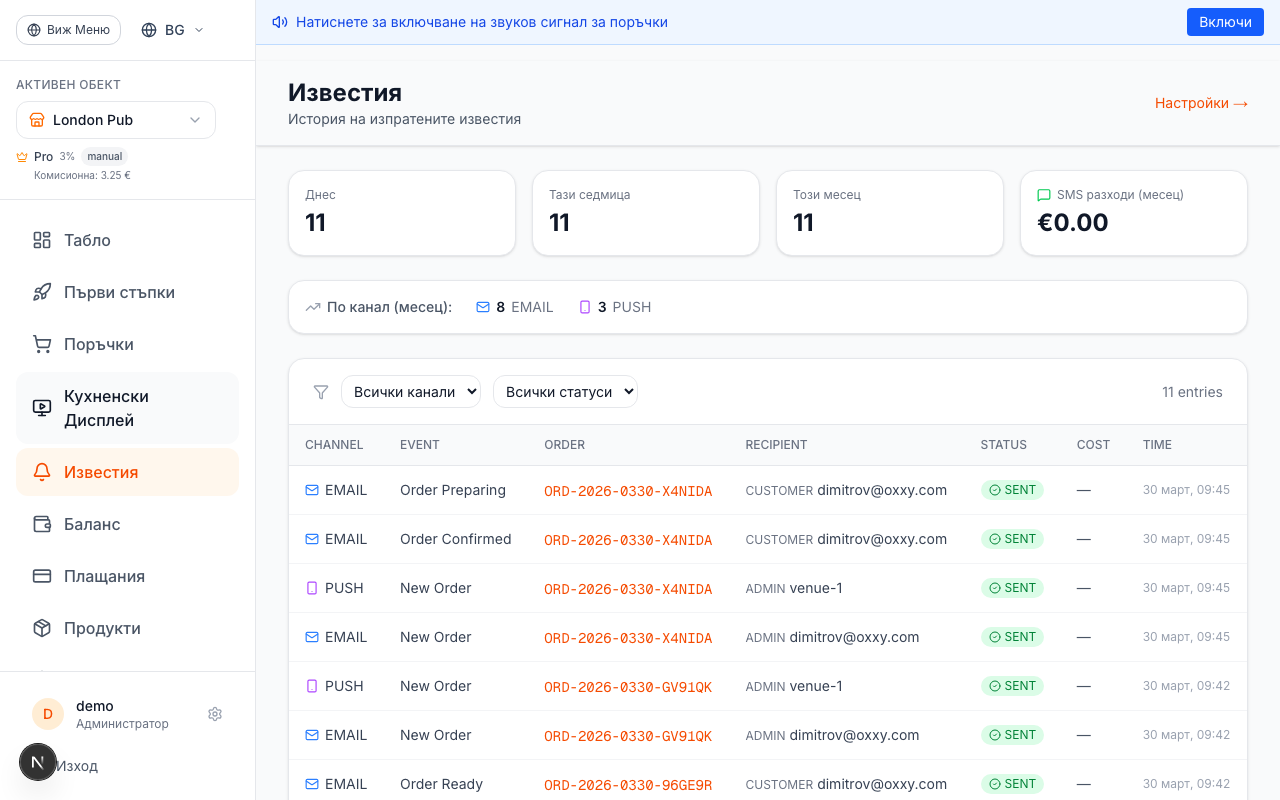Screen dimensions: 1280x800
Task: Open Плащания in the sidebar
Action: click(104, 576)
